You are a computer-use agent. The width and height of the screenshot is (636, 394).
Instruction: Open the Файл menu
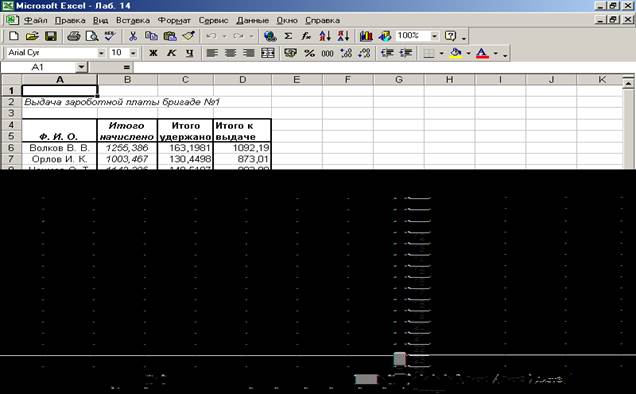(x=35, y=20)
